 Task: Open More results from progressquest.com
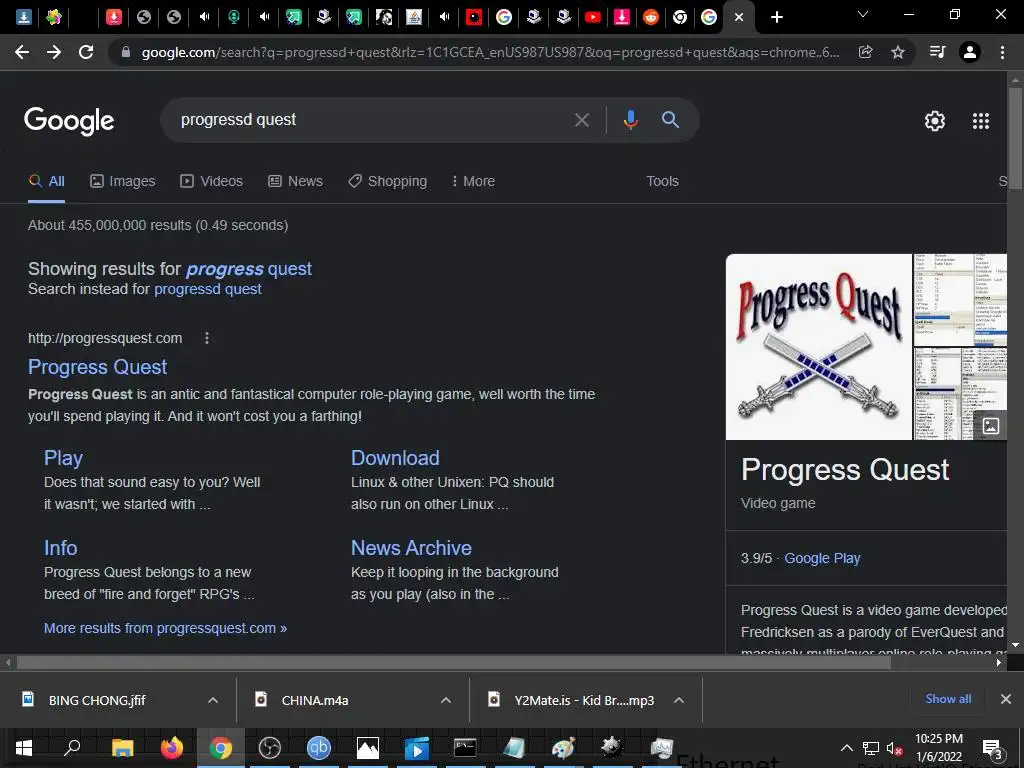coord(165,628)
